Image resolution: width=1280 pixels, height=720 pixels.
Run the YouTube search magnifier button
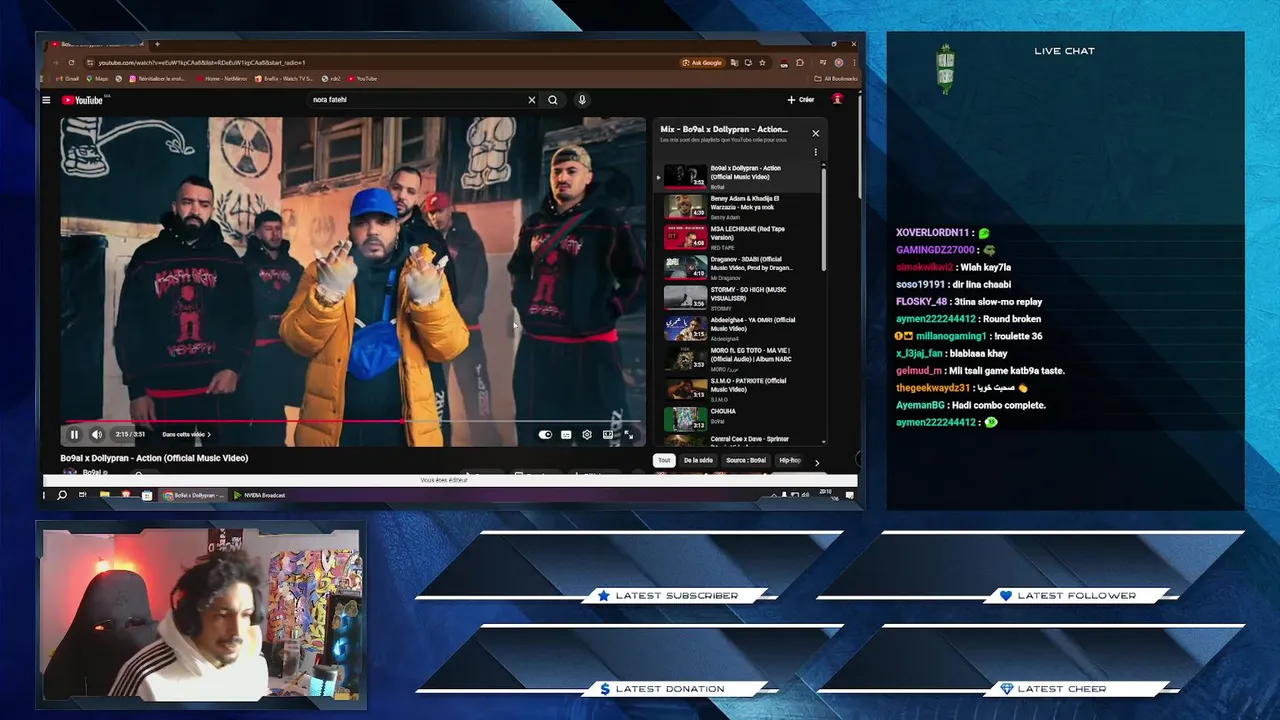pos(553,100)
